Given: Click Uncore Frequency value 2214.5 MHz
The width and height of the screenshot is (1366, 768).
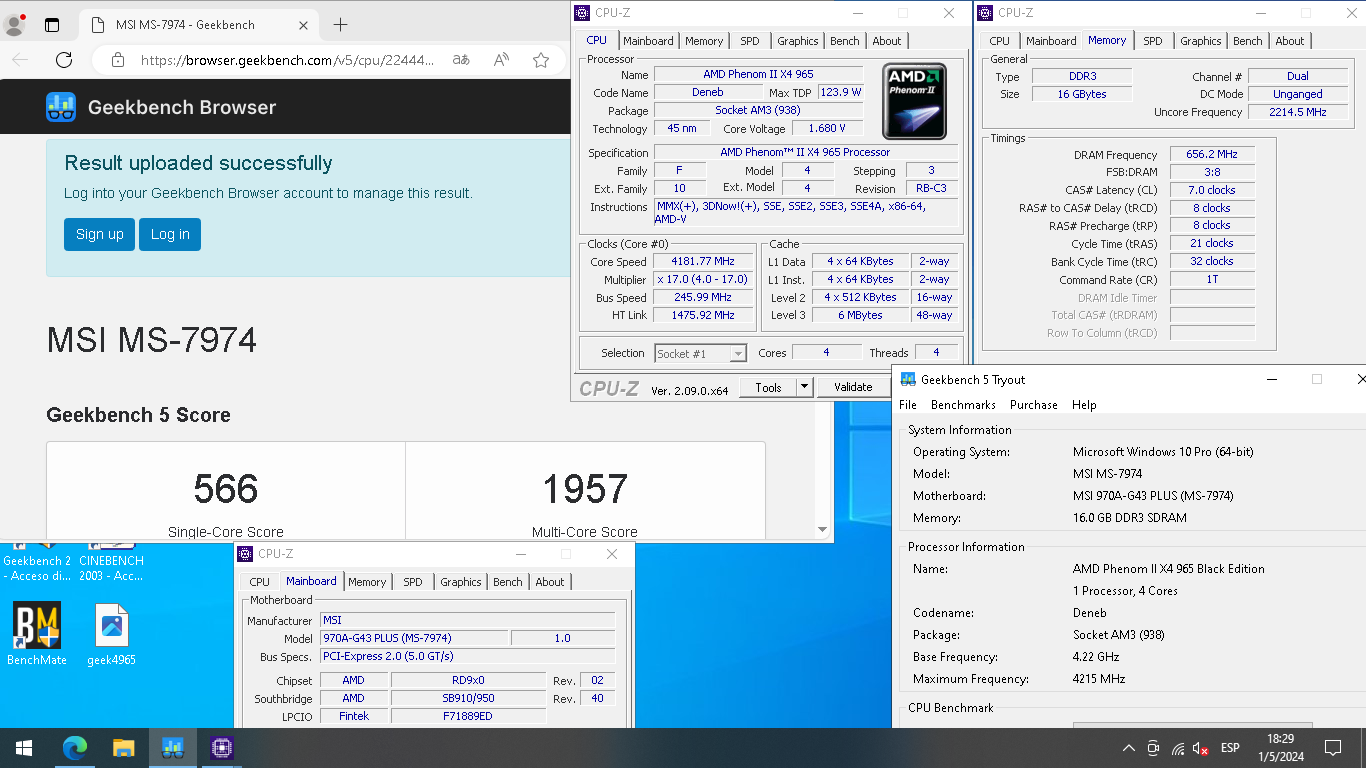Looking at the screenshot, I should click(1298, 112).
